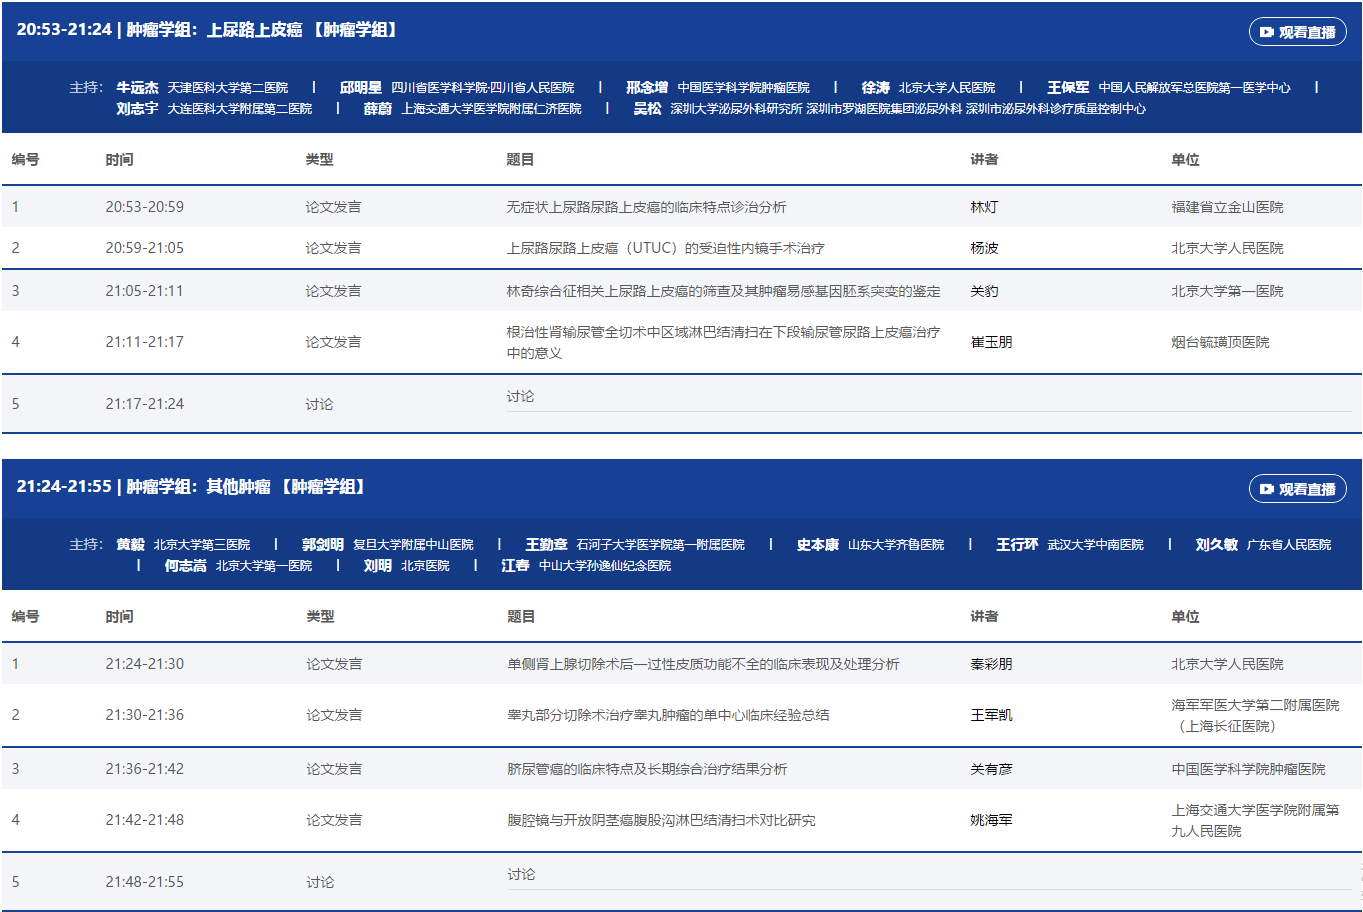Click the 观看直播 button for the 上尿路上皮癌 session
Image resolution: width=1363 pixels, height=912 pixels.
tap(1297, 32)
